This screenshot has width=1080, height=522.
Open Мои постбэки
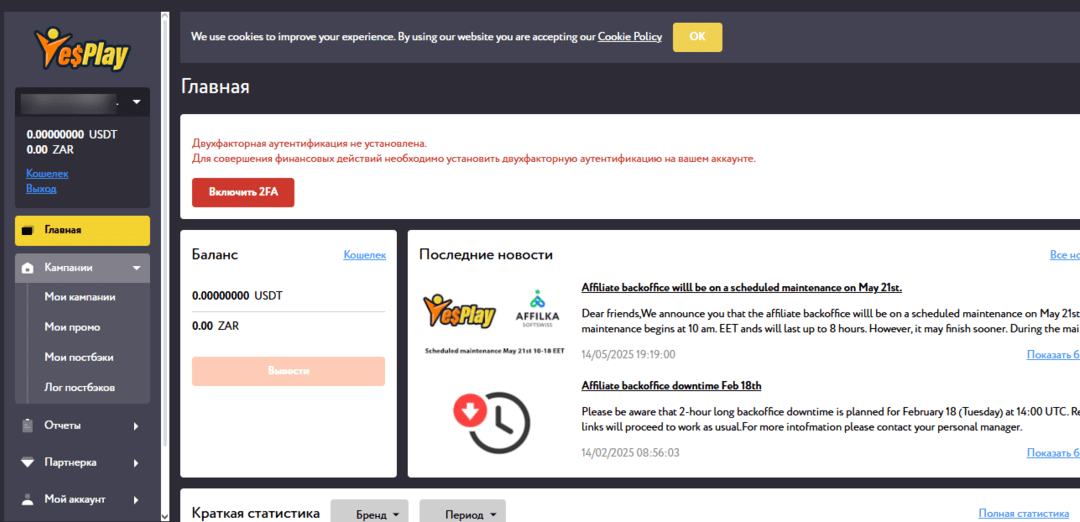[x=79, y=357]
